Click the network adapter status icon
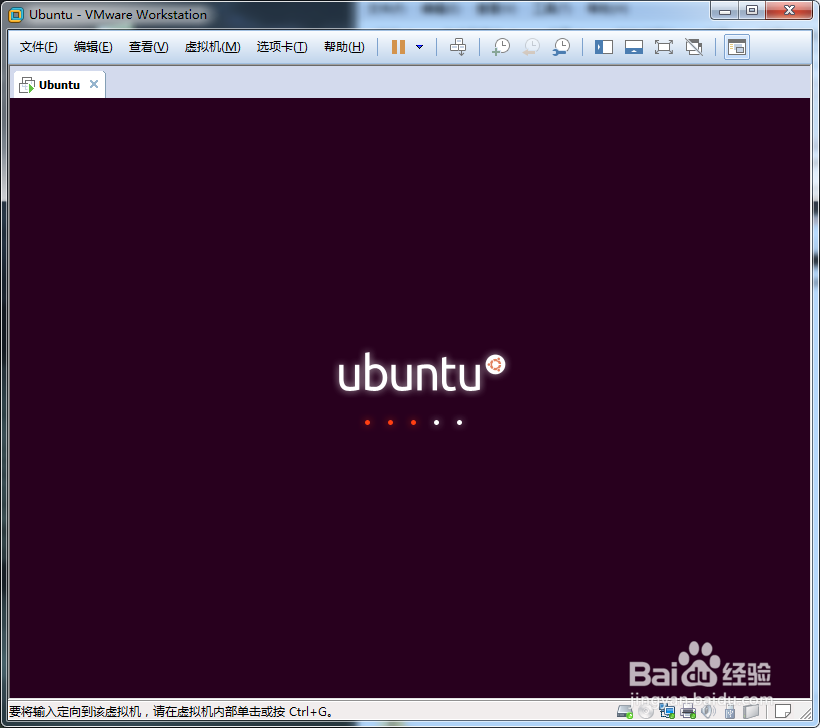820x728 pixels. tap(667, 711)
